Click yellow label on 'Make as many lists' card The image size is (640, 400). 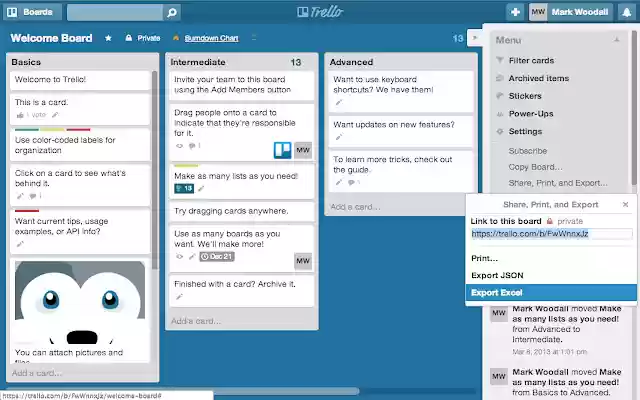coord(186,166)
